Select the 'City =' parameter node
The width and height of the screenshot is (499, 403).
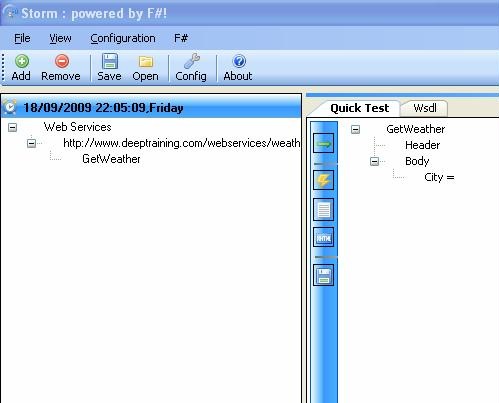439,177
